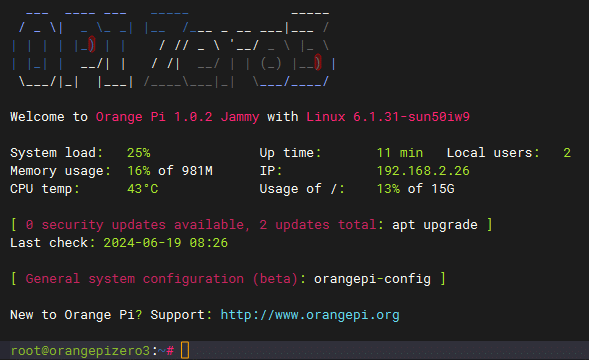Click the 'of 981M' memory total text

pyautogui.click(x=185, y=171)
